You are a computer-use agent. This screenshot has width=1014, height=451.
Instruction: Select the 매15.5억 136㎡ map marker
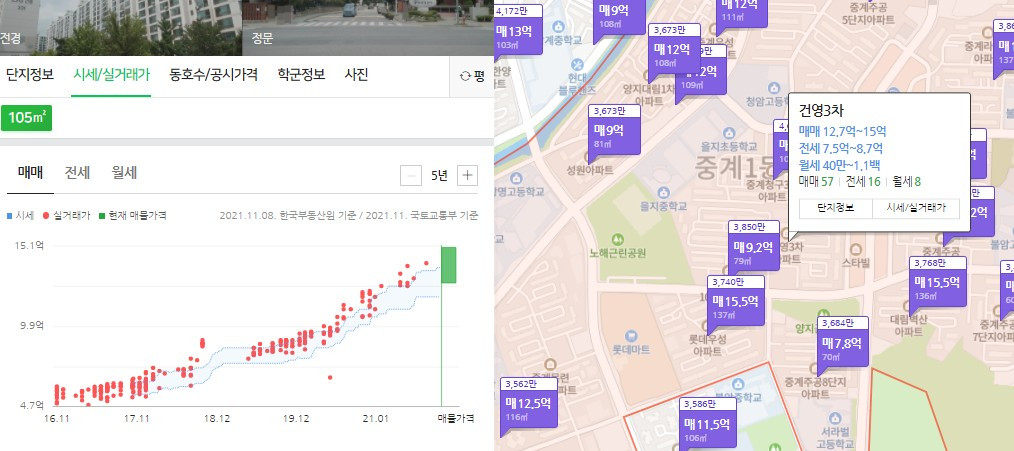pyautogui.click(x=938, y=285)
